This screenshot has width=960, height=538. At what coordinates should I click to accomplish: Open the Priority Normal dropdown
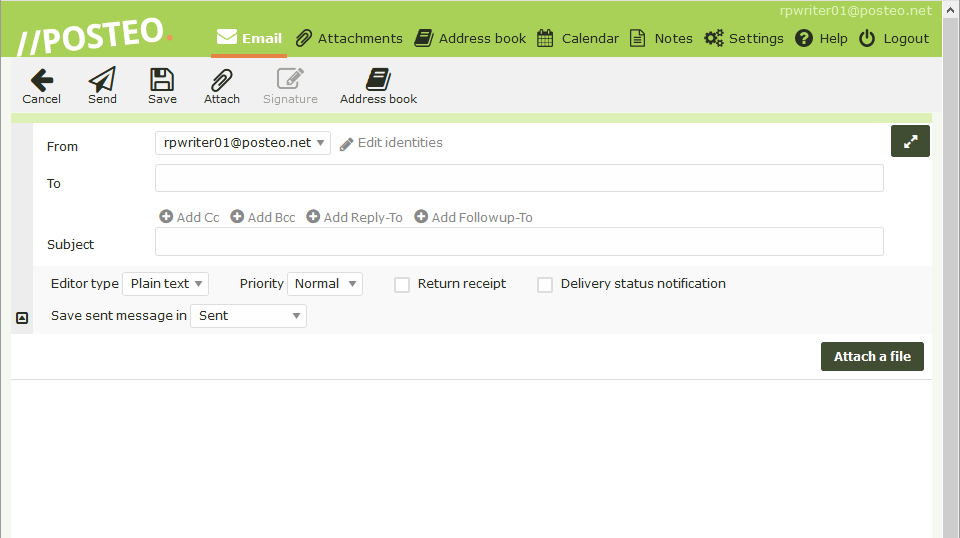(x=325, y=284)
